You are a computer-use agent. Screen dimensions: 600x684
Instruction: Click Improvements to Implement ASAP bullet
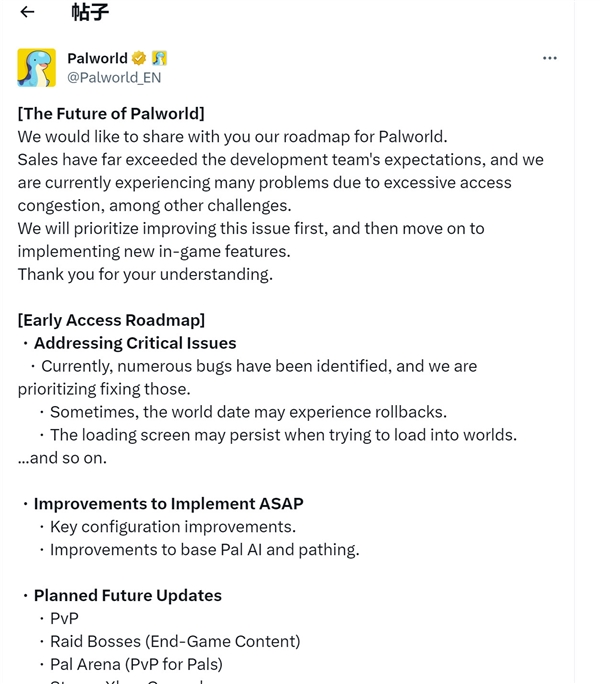pos(168,503)
